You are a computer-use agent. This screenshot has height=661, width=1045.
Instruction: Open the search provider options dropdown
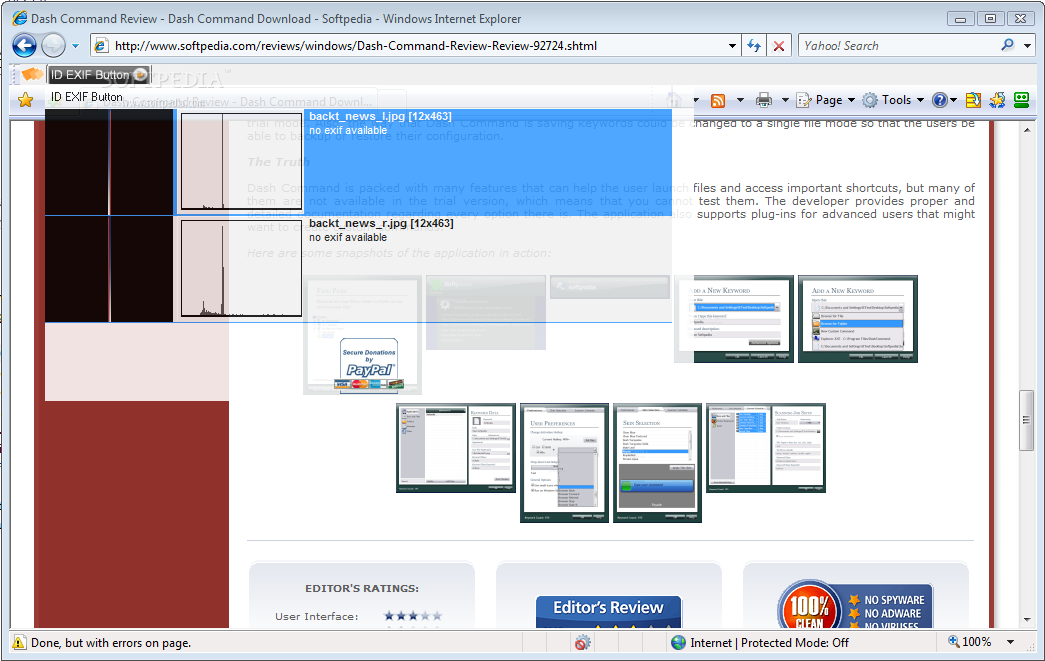(1028, 46)
